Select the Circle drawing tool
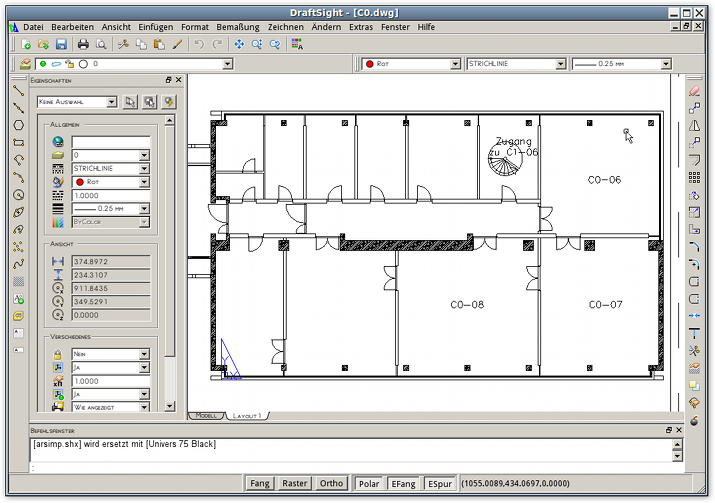 18,194
